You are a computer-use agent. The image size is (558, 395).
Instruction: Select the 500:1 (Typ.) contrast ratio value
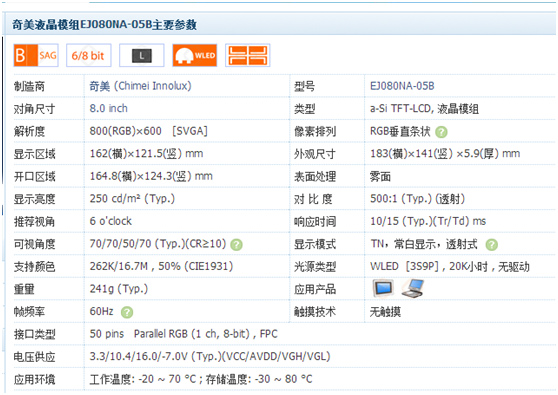(x=417, y=199)
